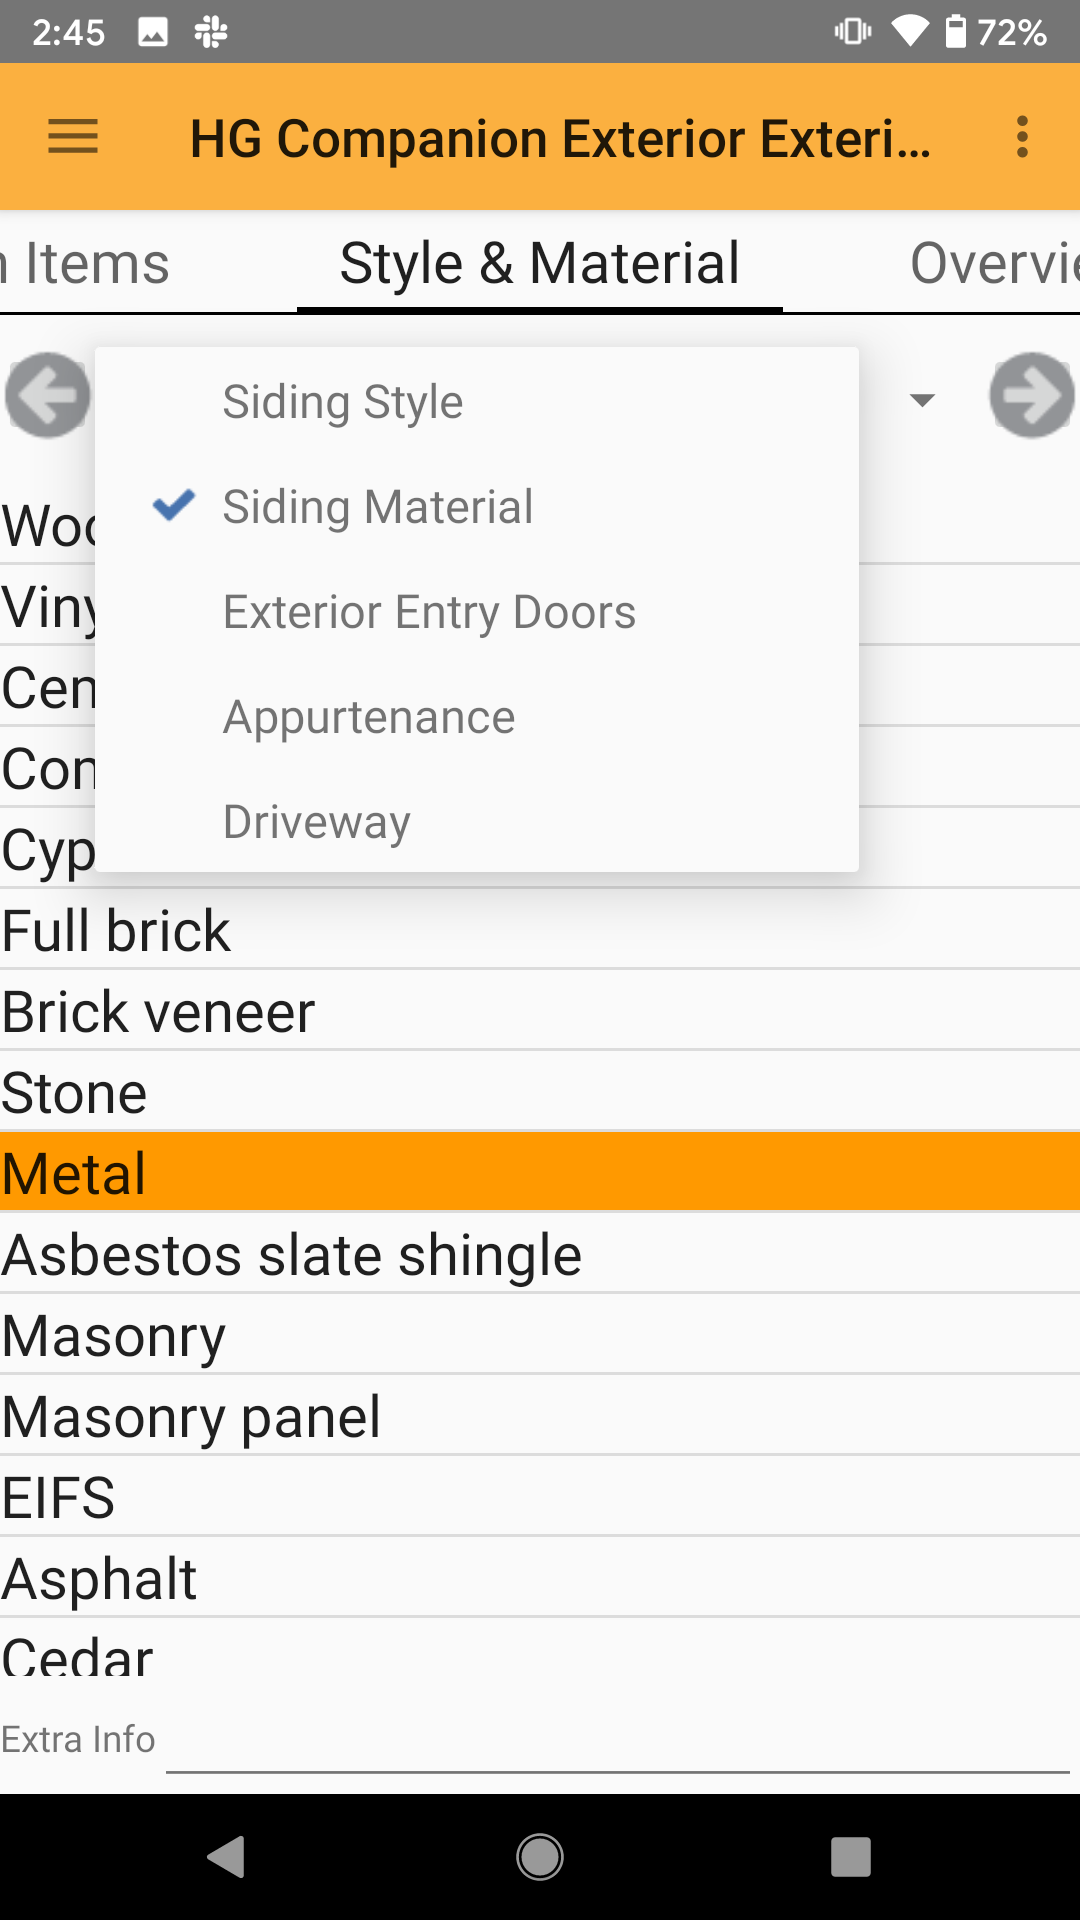The image size is (1080, 1920).
Task: Tap the picture notification icon in status bar
Action: click(x=153, y=33)
